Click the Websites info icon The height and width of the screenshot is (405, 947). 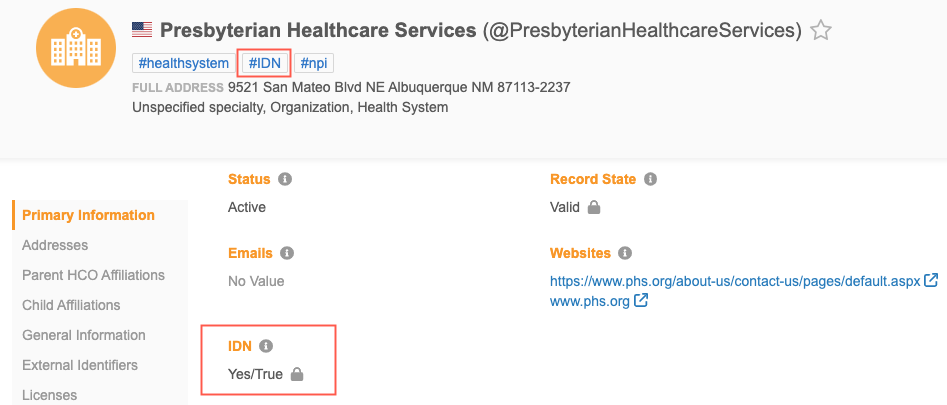tap(627, 254)
